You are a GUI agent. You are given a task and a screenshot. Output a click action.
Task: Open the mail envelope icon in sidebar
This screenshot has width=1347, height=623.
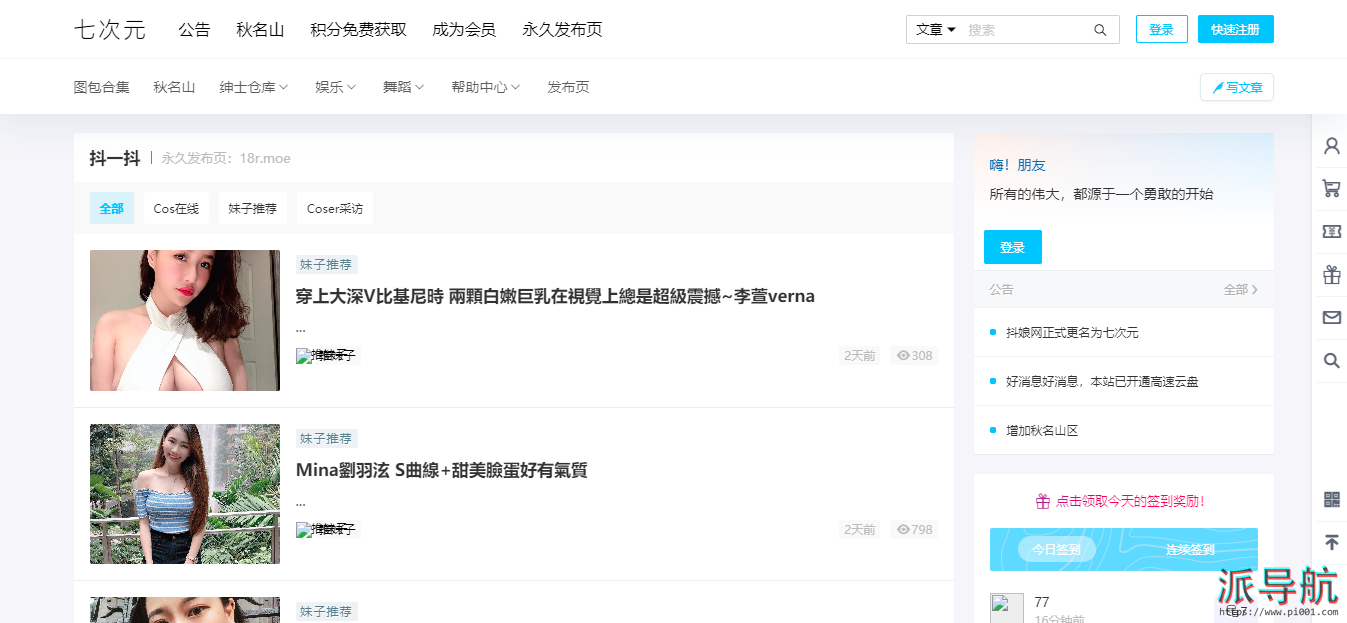tap(1331, 318)
